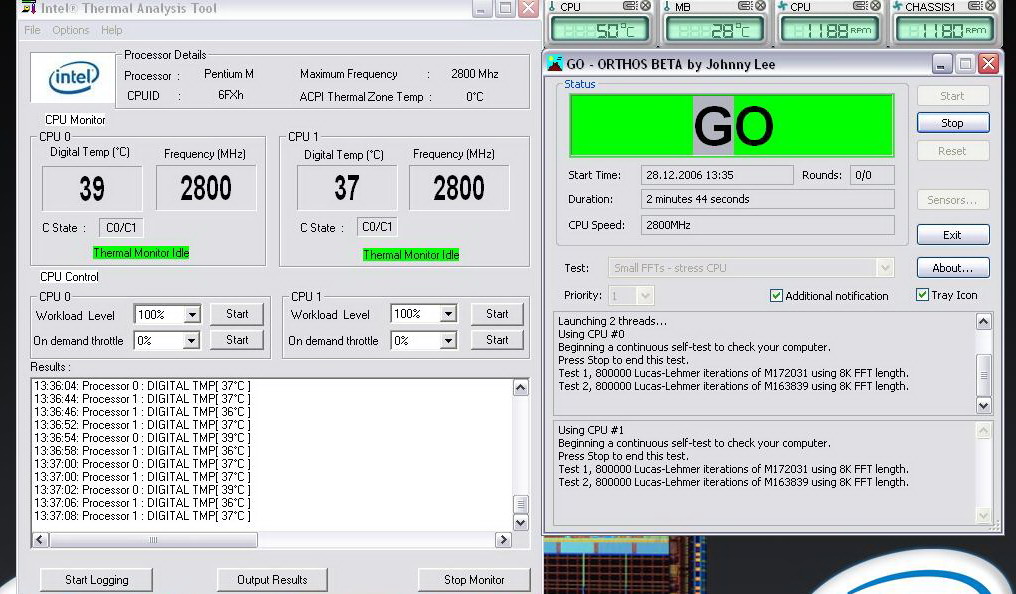Close the MB temperature widget
The width and height of the screenshot is (1016, 594).
click(x=761, y=6)
